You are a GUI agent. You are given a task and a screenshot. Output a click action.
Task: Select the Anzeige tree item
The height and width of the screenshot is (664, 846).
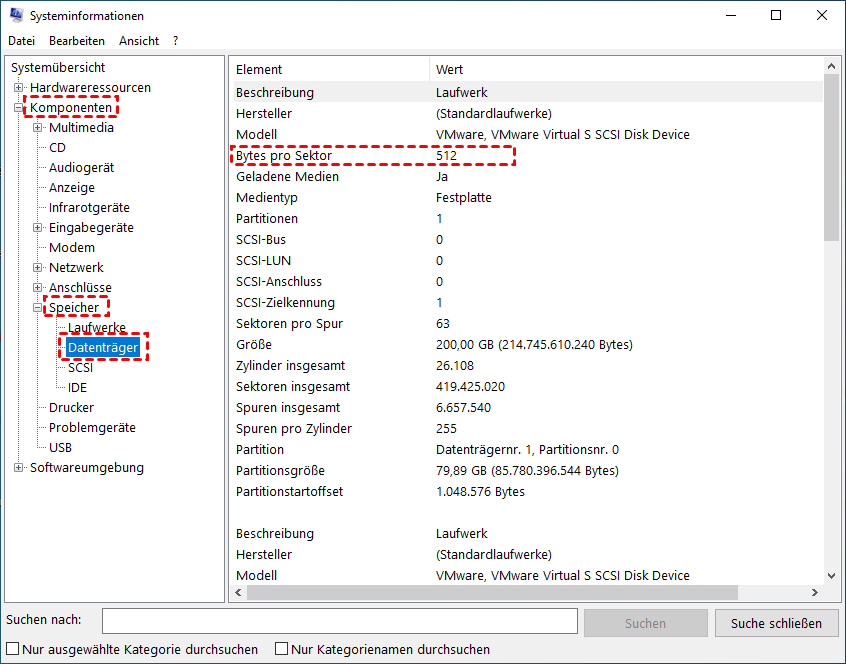[x=72, y=187]
